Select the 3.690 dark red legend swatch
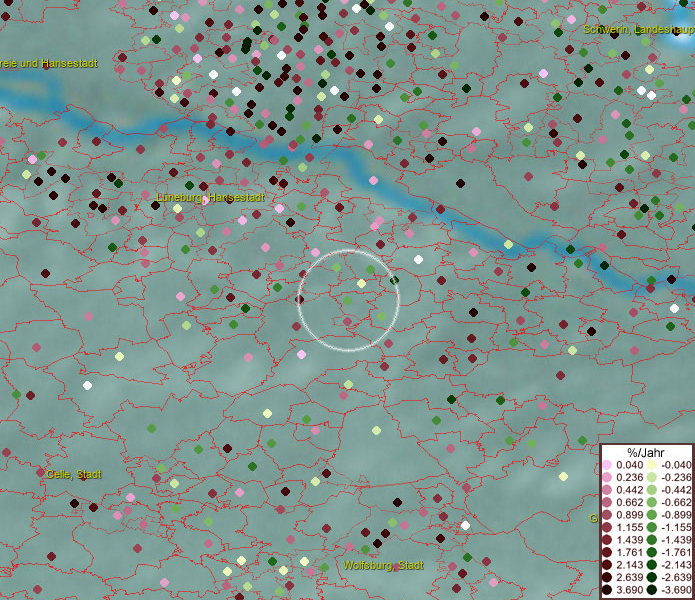 tap(607, 590)
